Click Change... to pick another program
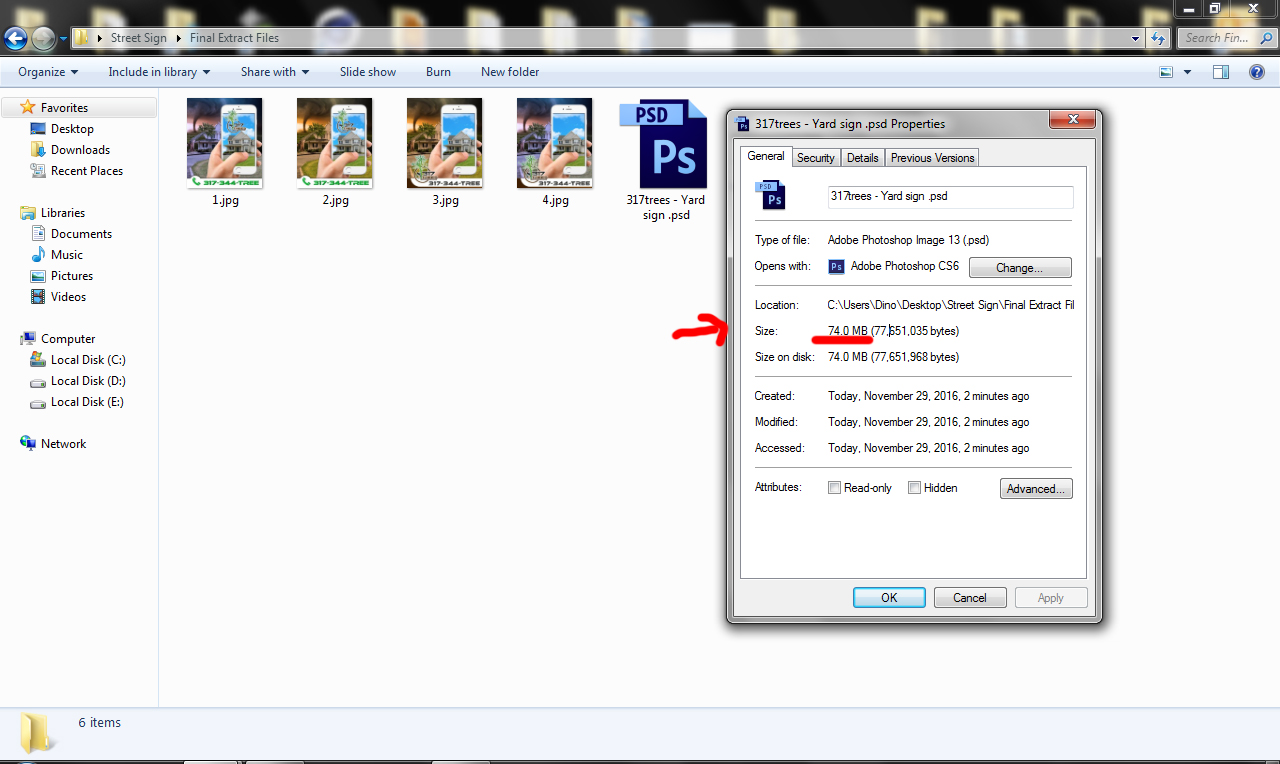This screenshot has width=1280, height=764. click(1020, 268)
